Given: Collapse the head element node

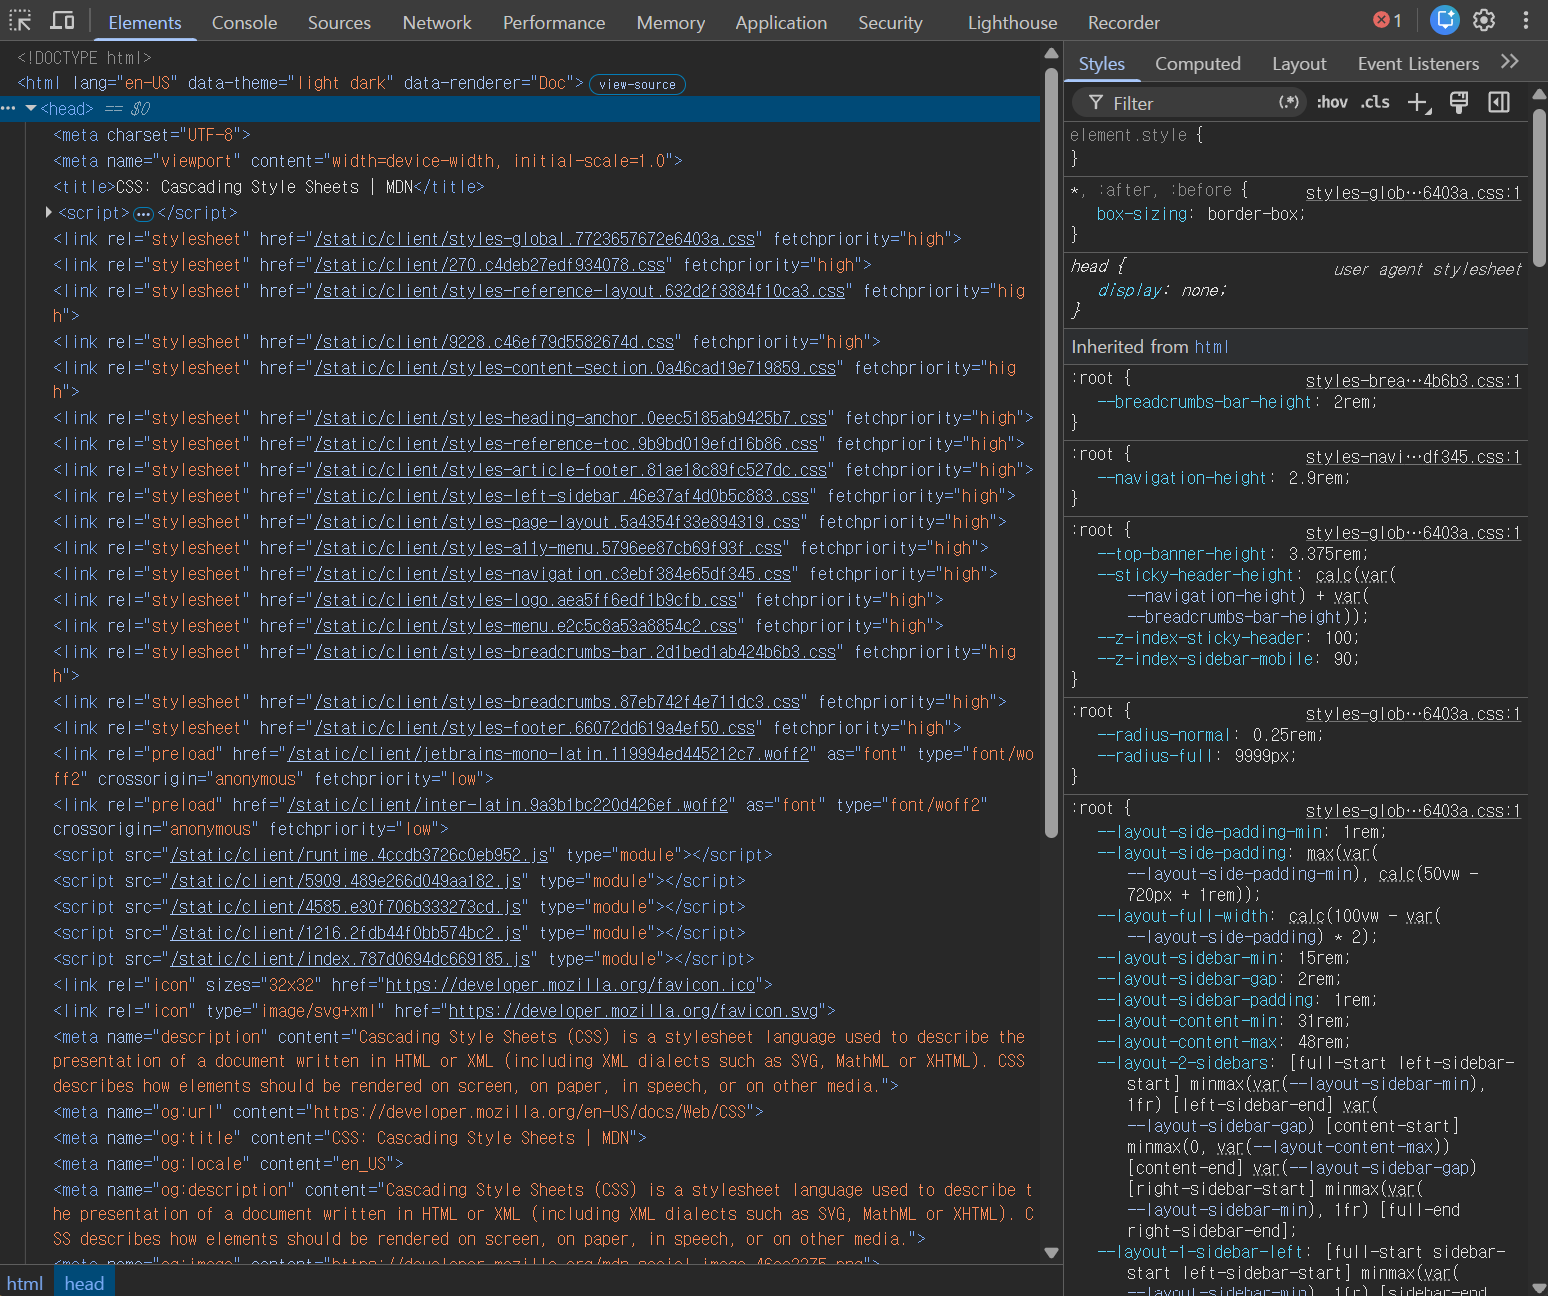Looking at the screenshot, I should coord(31,108).
